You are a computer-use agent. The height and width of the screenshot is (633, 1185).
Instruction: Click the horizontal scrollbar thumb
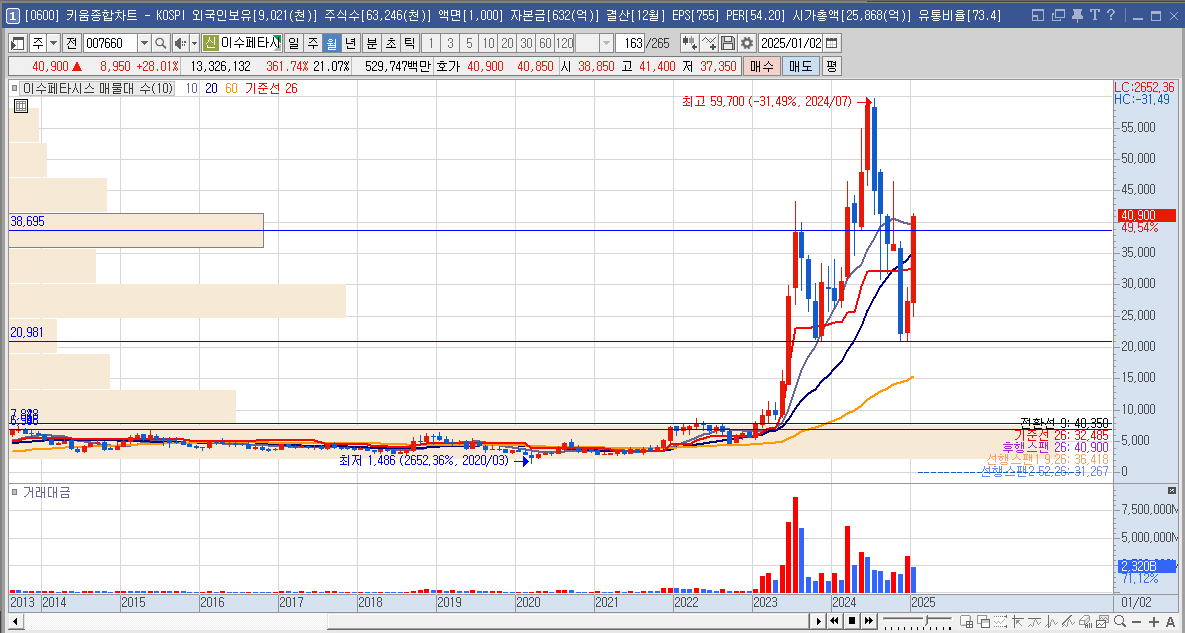[x=568, y=621]
